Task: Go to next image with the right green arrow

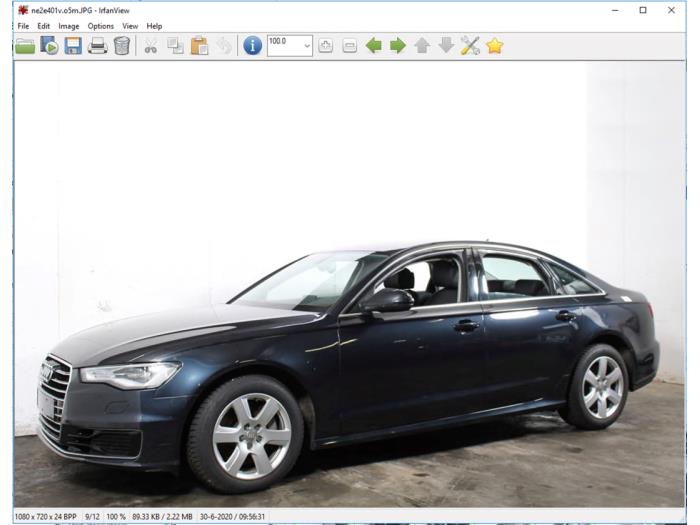Action: (x=398, y=46)
